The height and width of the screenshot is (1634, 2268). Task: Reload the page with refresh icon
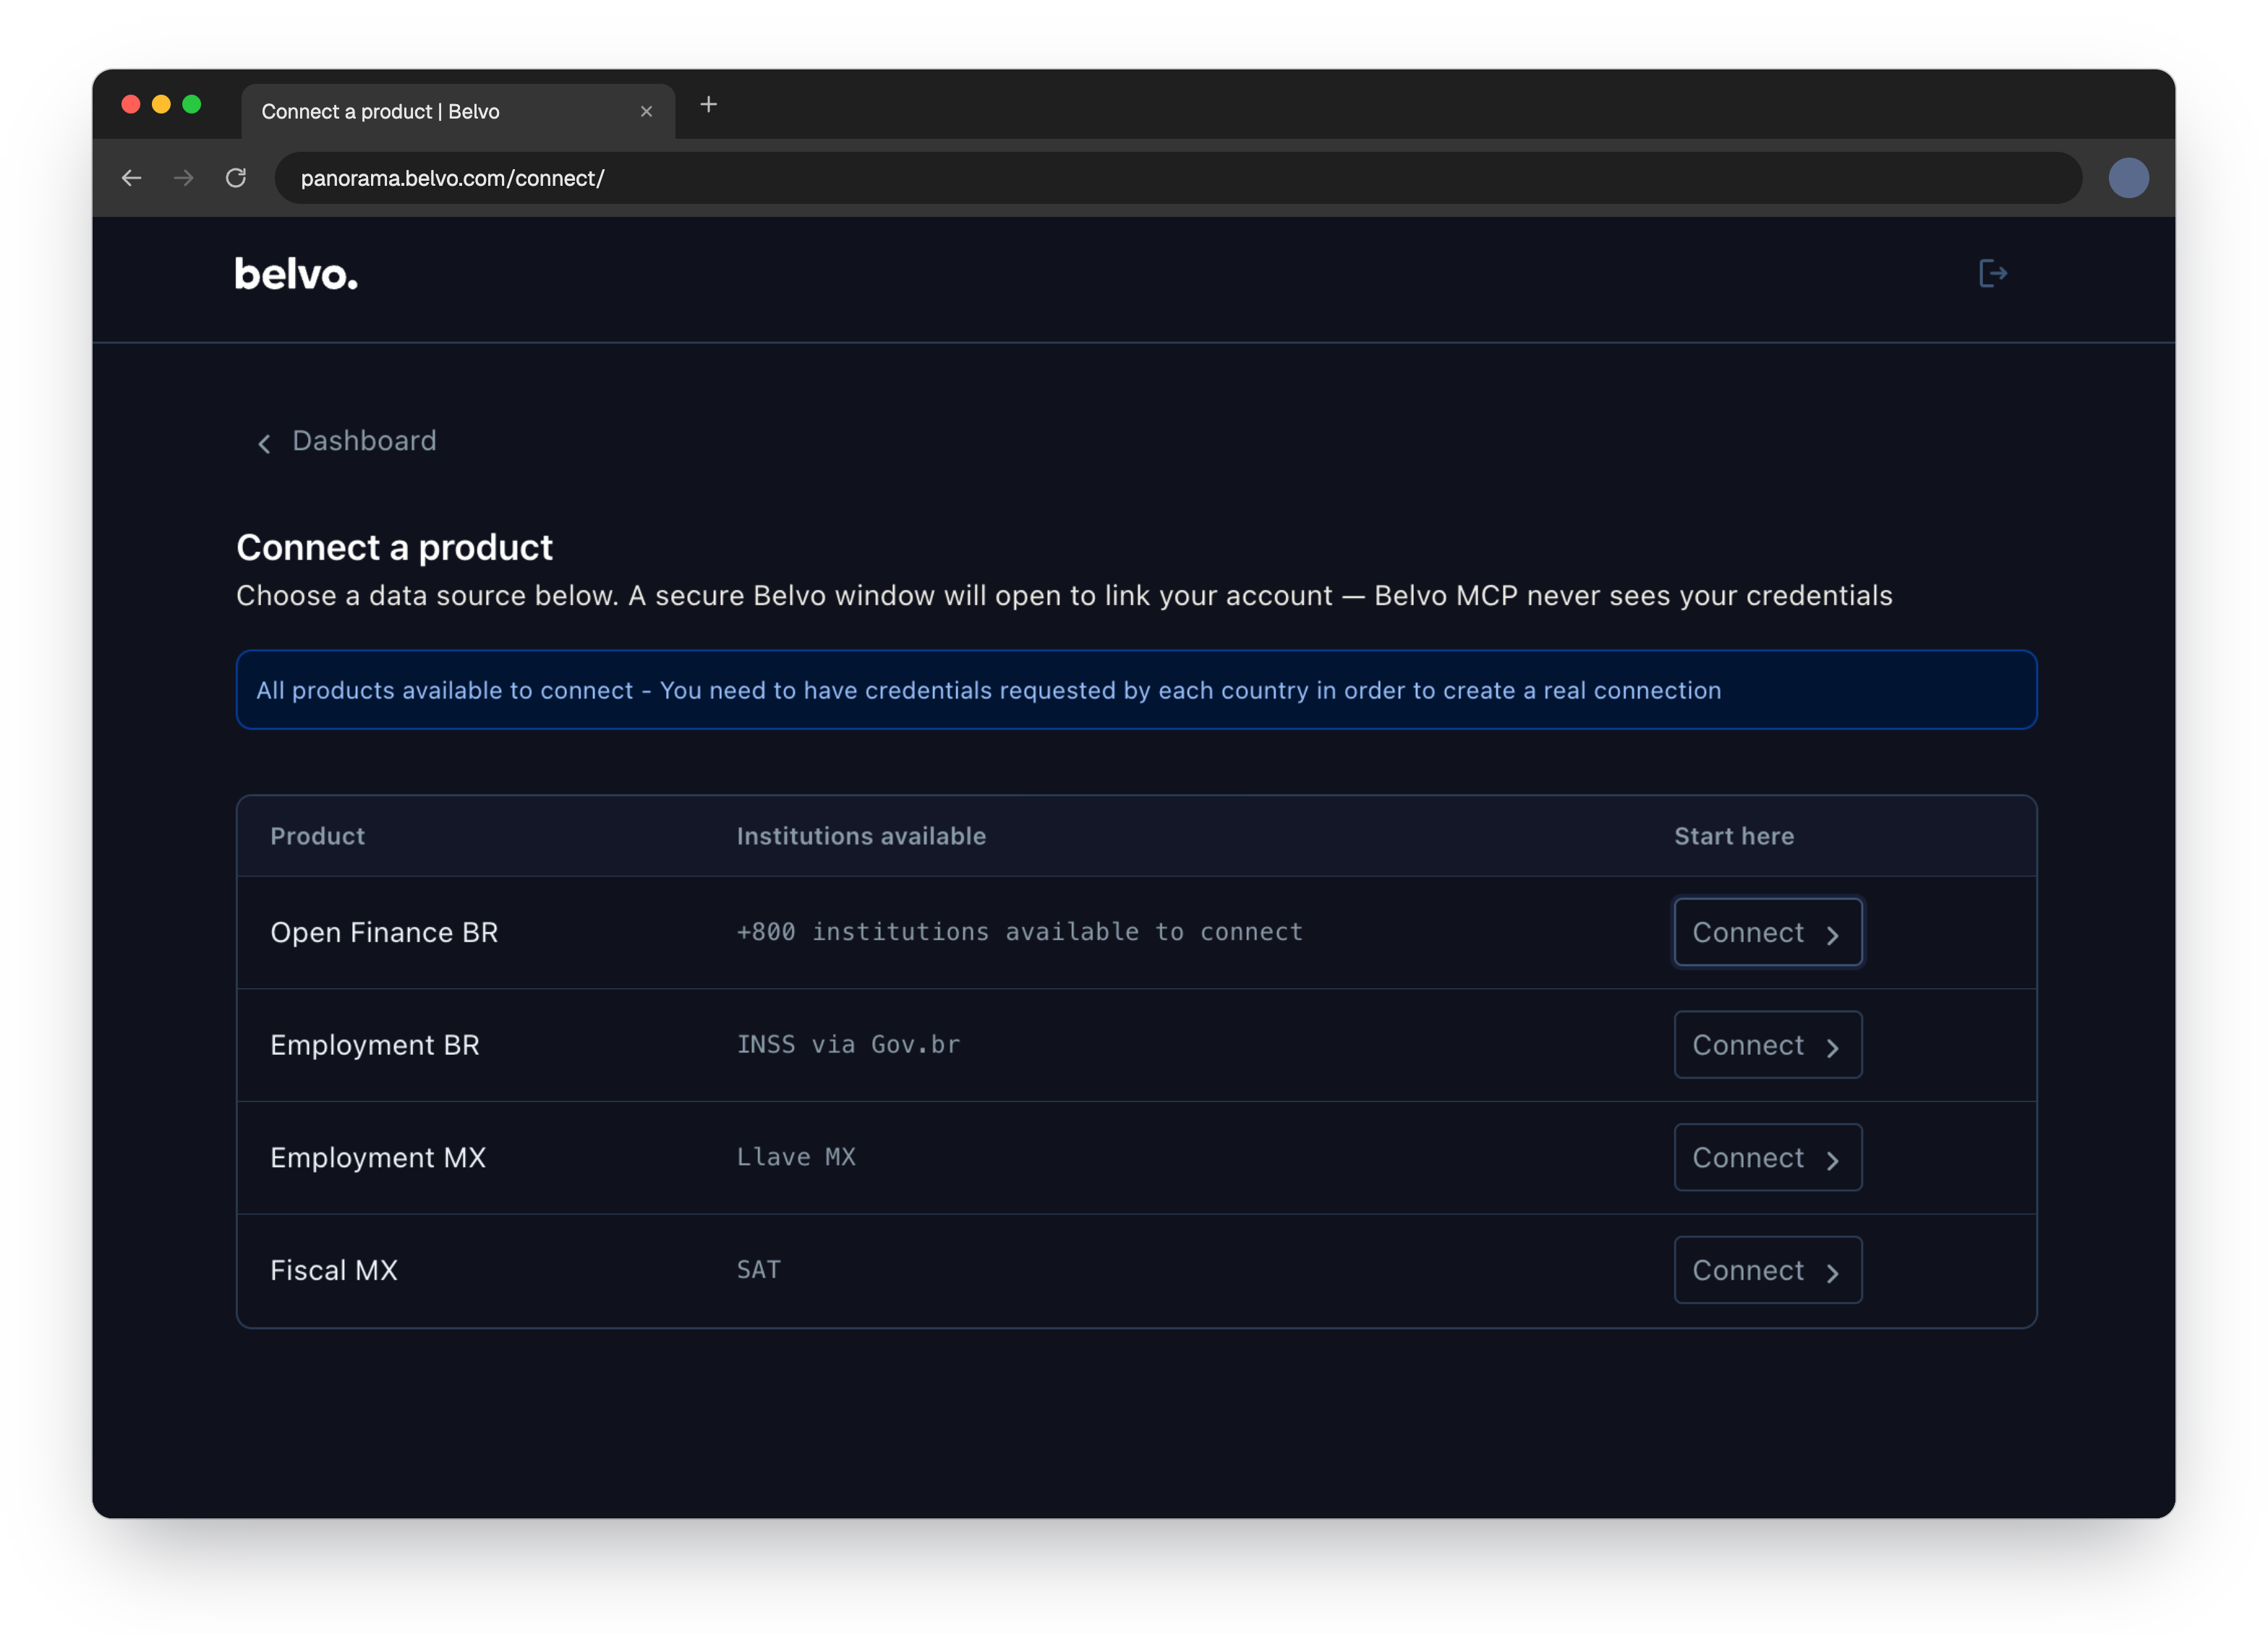(236, 178)
